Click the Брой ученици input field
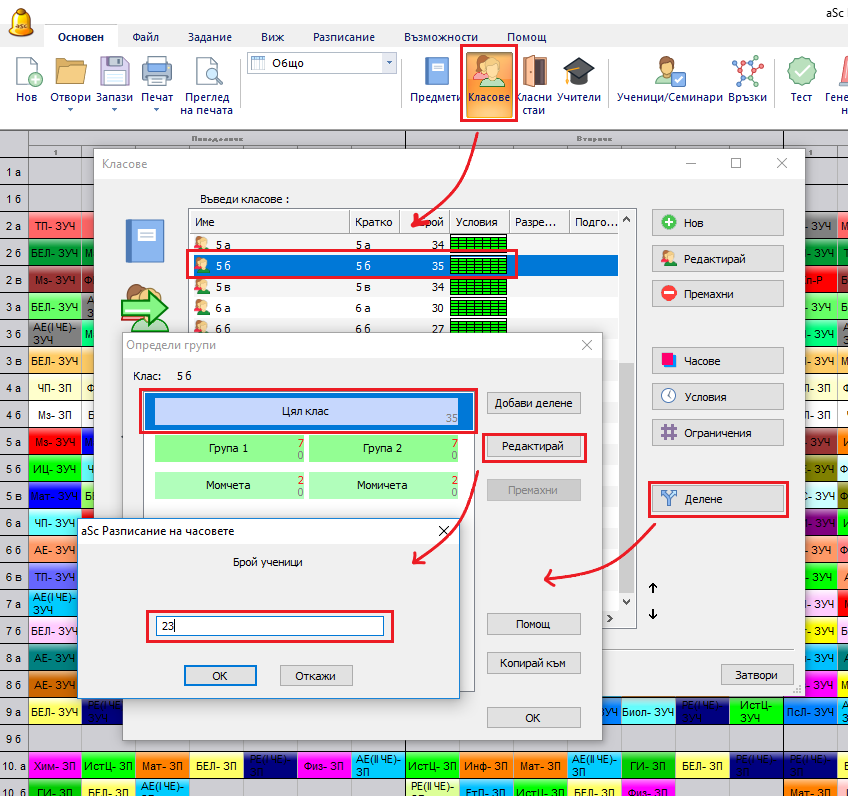Image resolution: width=848 pixels, height=796 pixels. [268, 626]
